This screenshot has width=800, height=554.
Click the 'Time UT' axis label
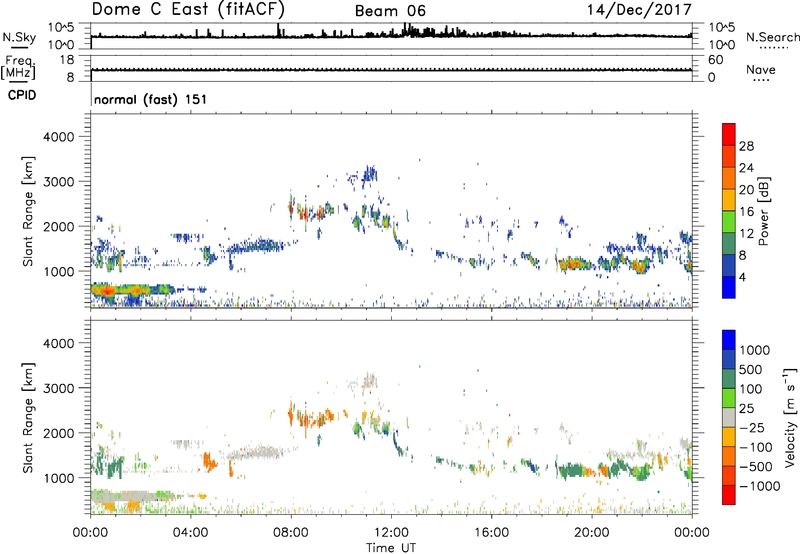tap(391, 548)
